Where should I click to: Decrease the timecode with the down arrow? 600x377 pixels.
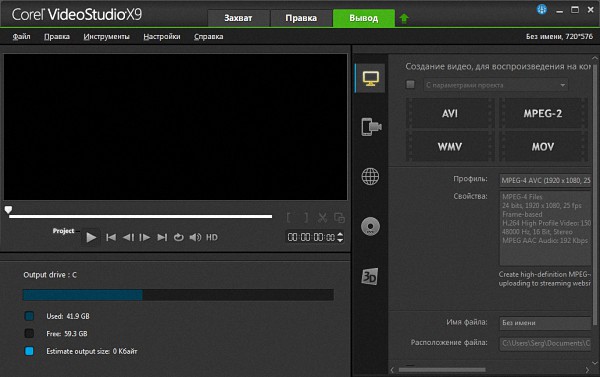pyautogui.click(x=340, y=240)
